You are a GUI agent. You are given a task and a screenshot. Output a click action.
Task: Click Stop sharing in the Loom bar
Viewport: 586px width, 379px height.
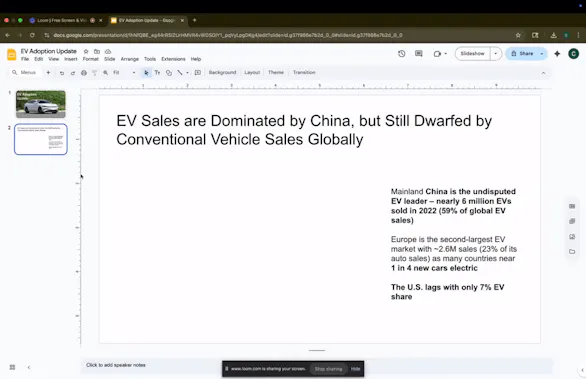[328, 369]
